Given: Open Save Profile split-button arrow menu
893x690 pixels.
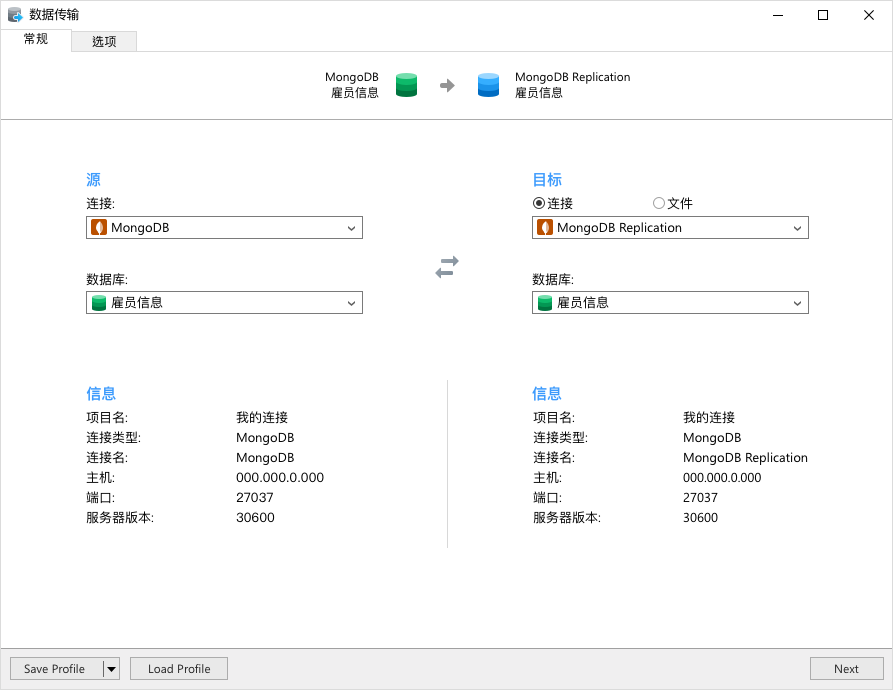Looking at the screenshot, I should (x=111, y=669).
